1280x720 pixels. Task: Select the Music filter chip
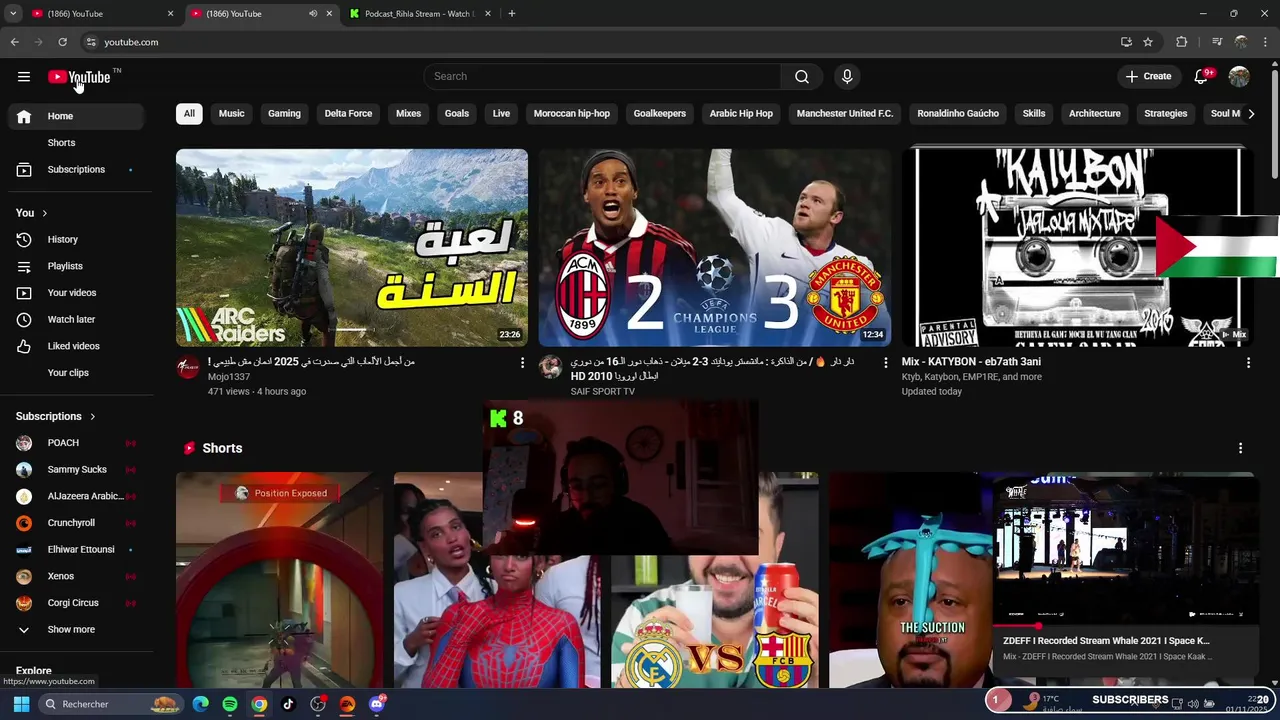[231, 113]
